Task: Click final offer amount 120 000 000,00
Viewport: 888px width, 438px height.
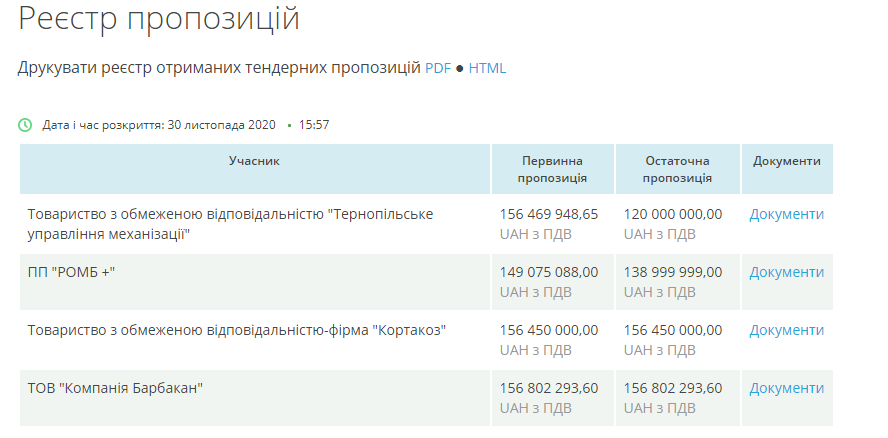Action: click(x=672, y=214)
